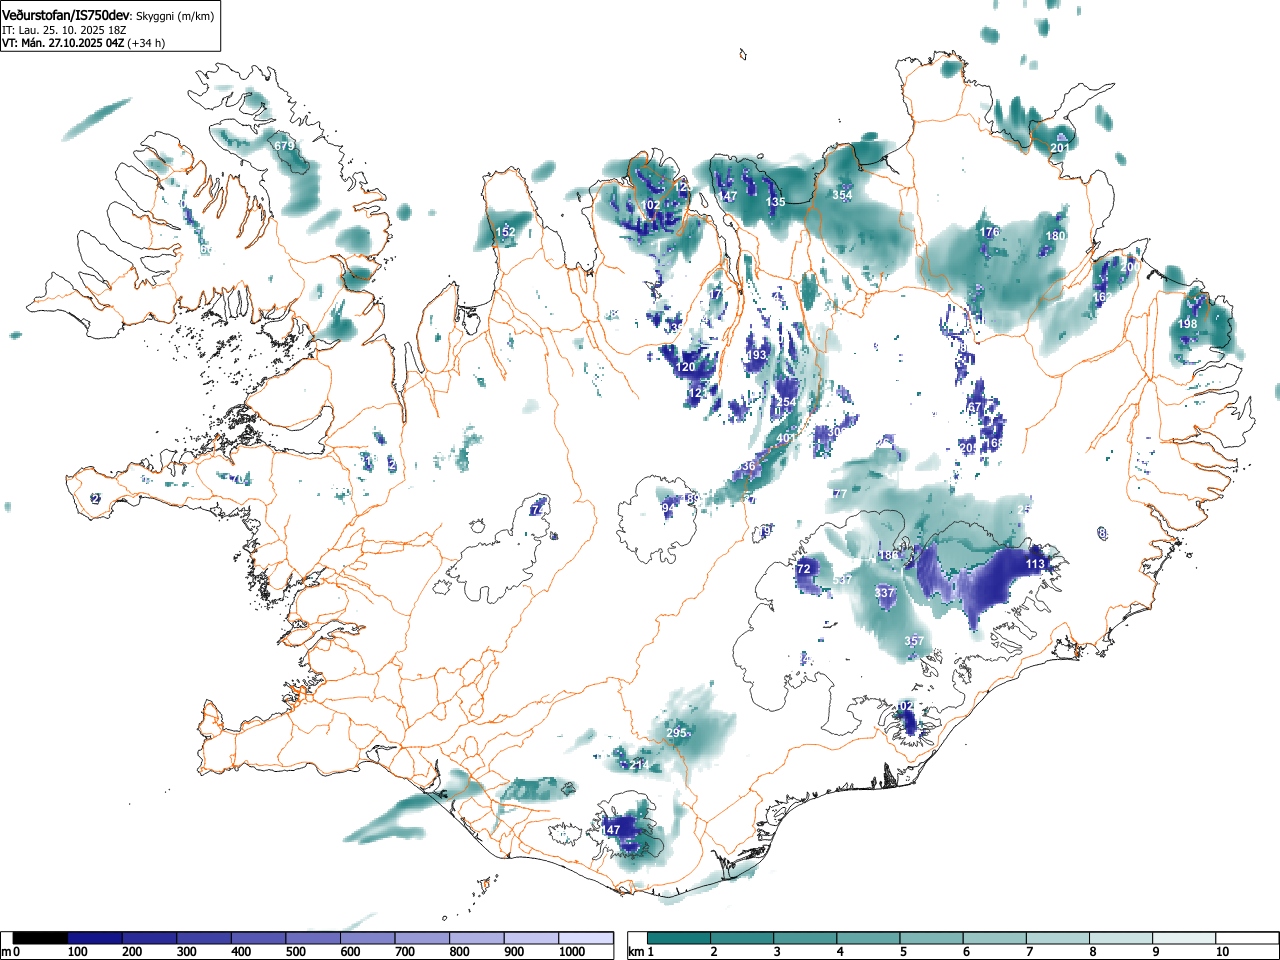Click the 214 value in the south
This screenshot has height=960, width=1280.
click(x=640, y=765)
